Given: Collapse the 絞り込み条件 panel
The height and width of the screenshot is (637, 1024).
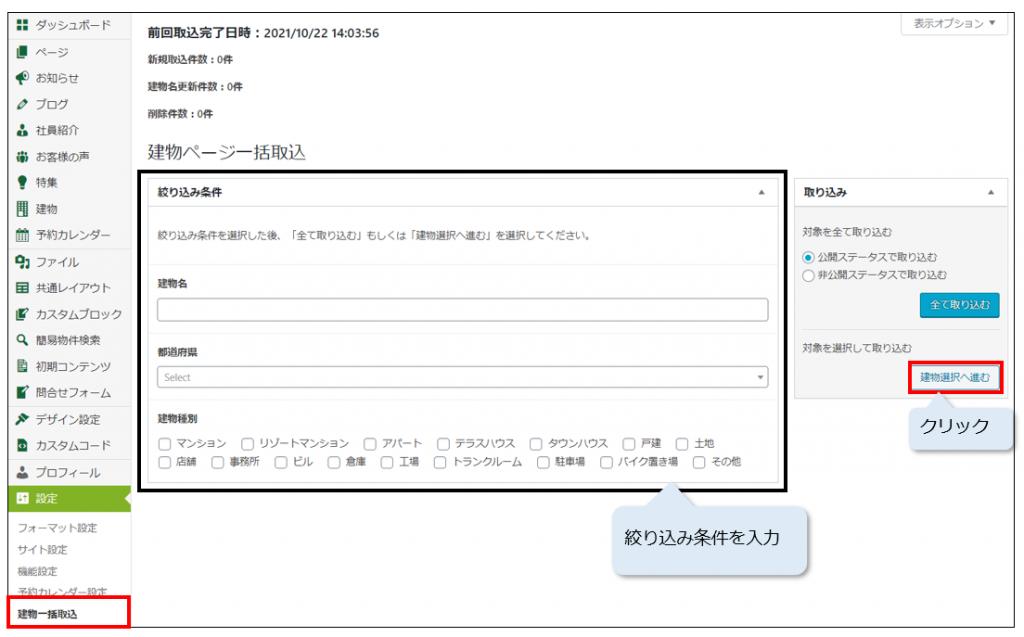Looking at the screenshot, I should 761,192.
